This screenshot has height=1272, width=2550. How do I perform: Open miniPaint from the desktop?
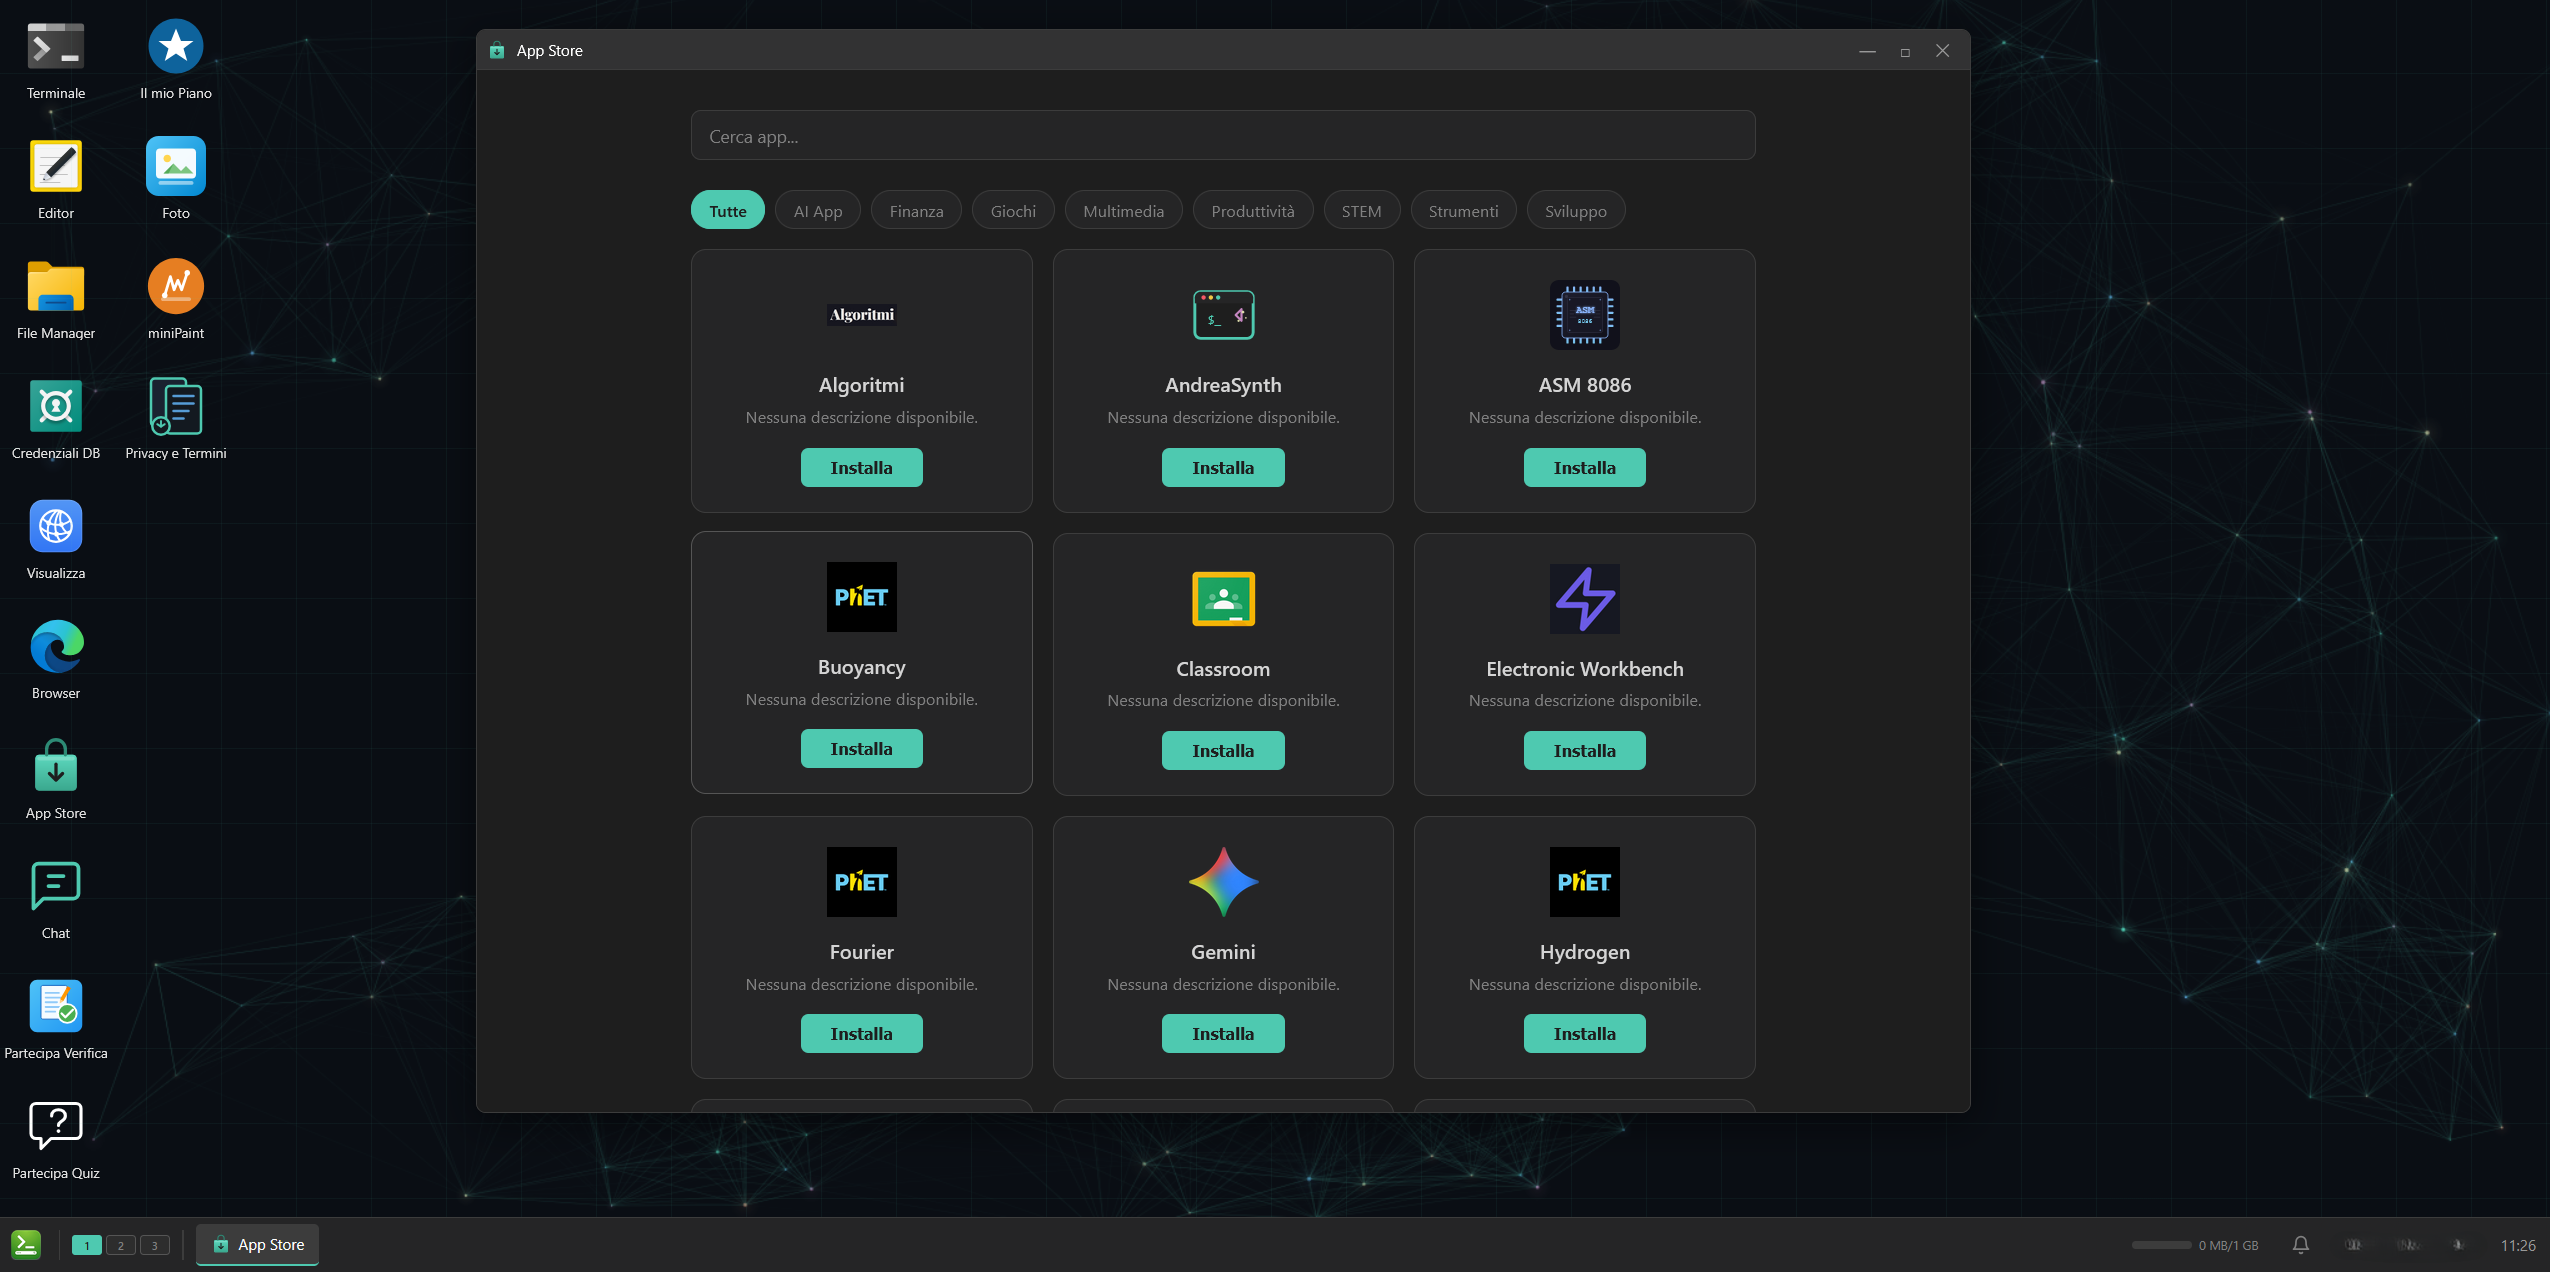(175, 285)
